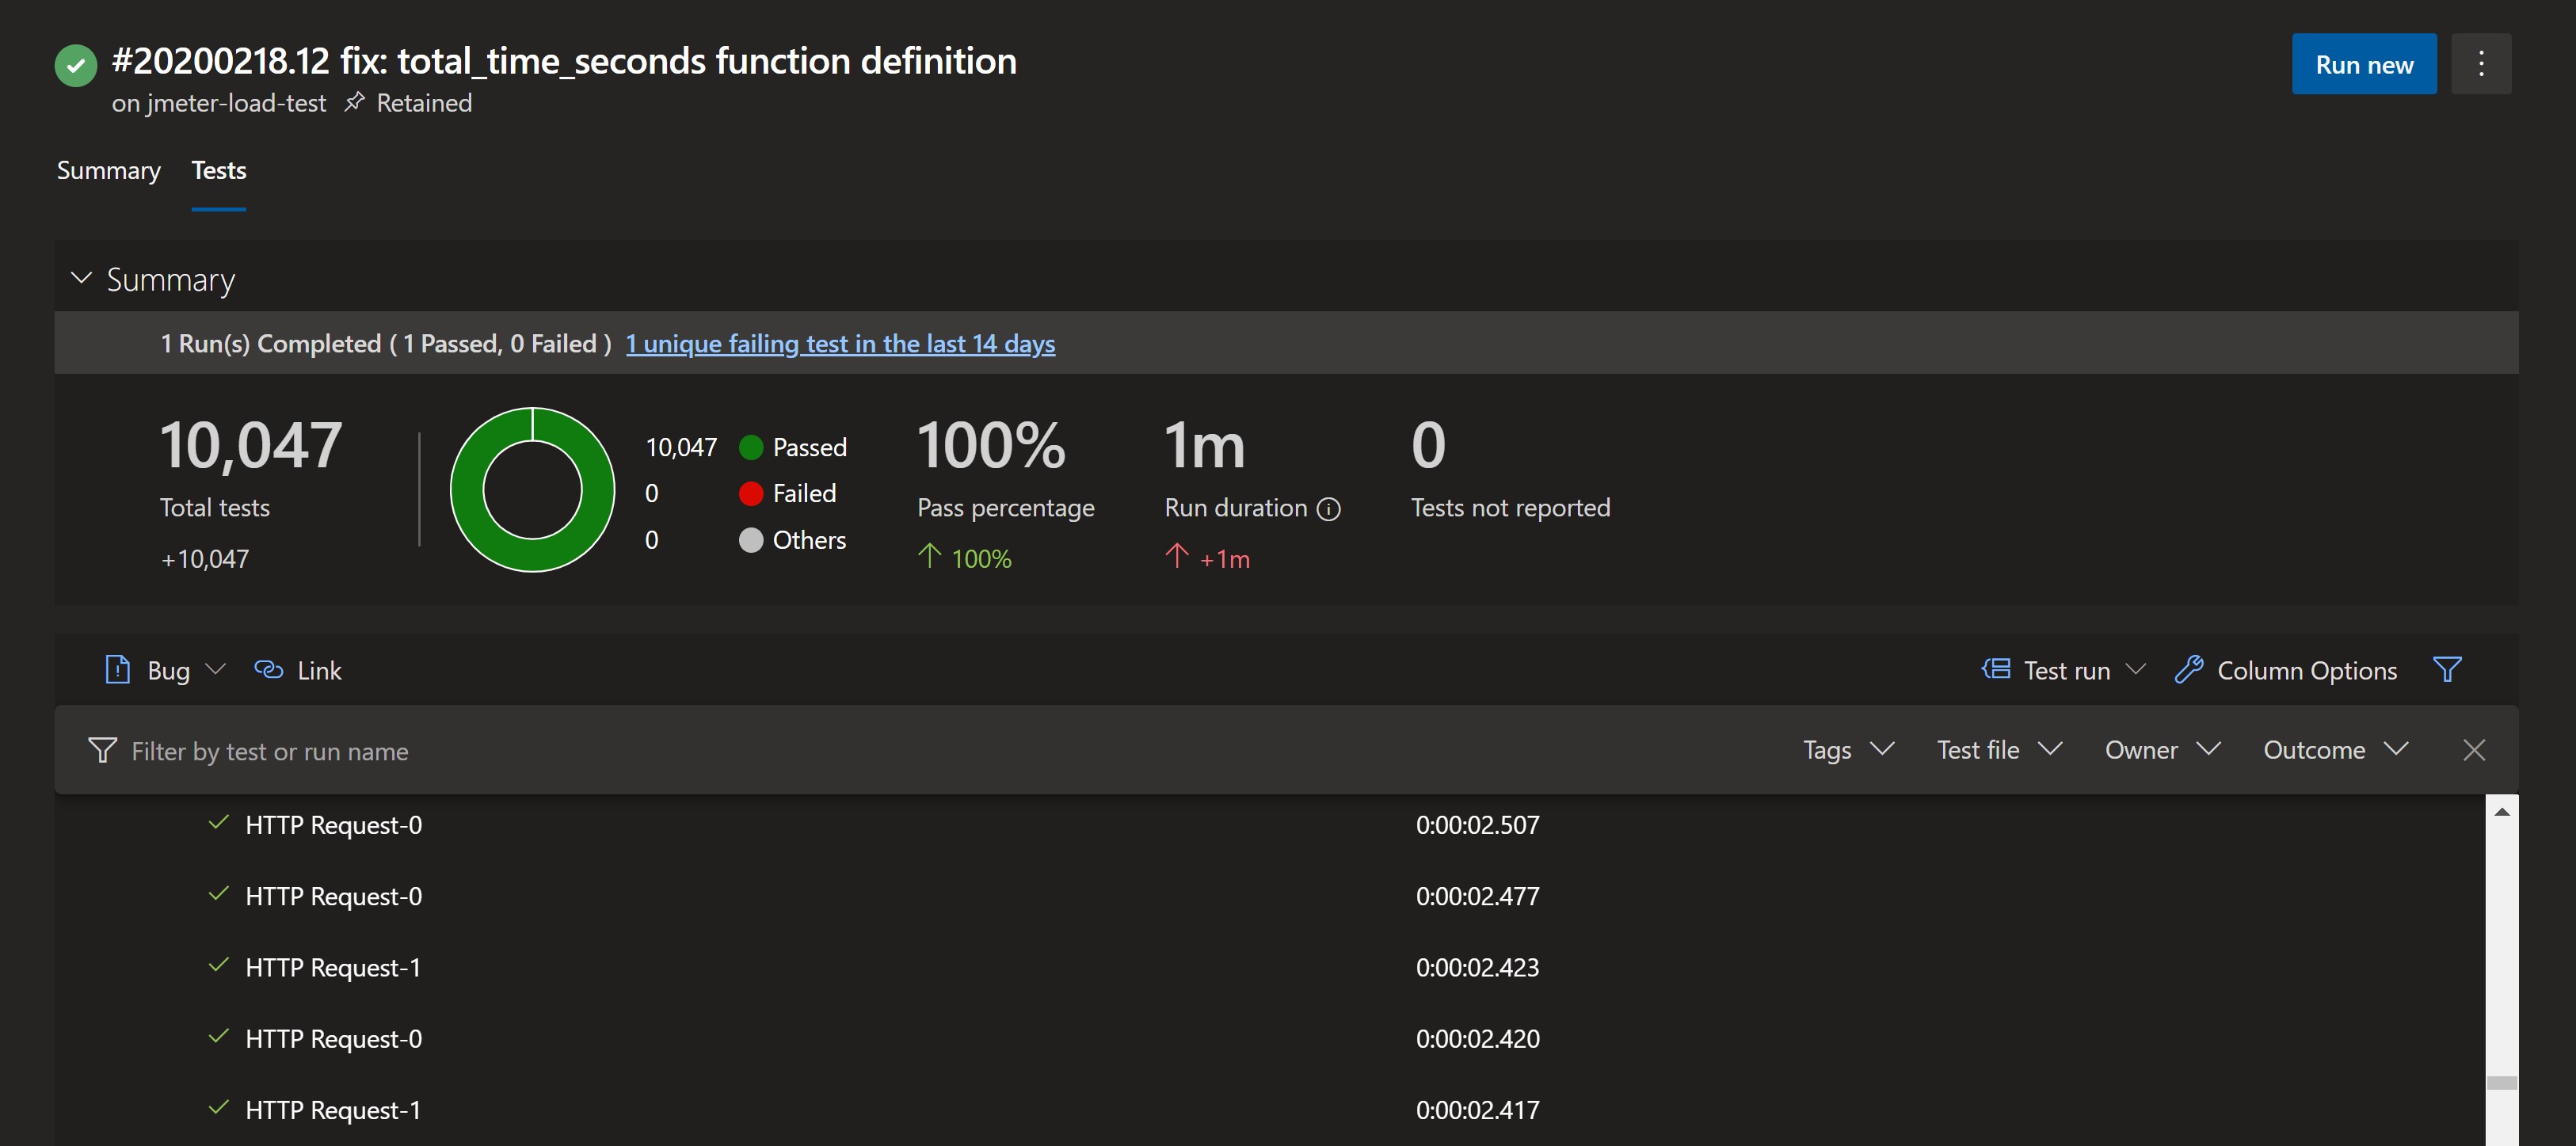2576x1146 pixels.
Task: Click the Run new button
Action: 2363,64
